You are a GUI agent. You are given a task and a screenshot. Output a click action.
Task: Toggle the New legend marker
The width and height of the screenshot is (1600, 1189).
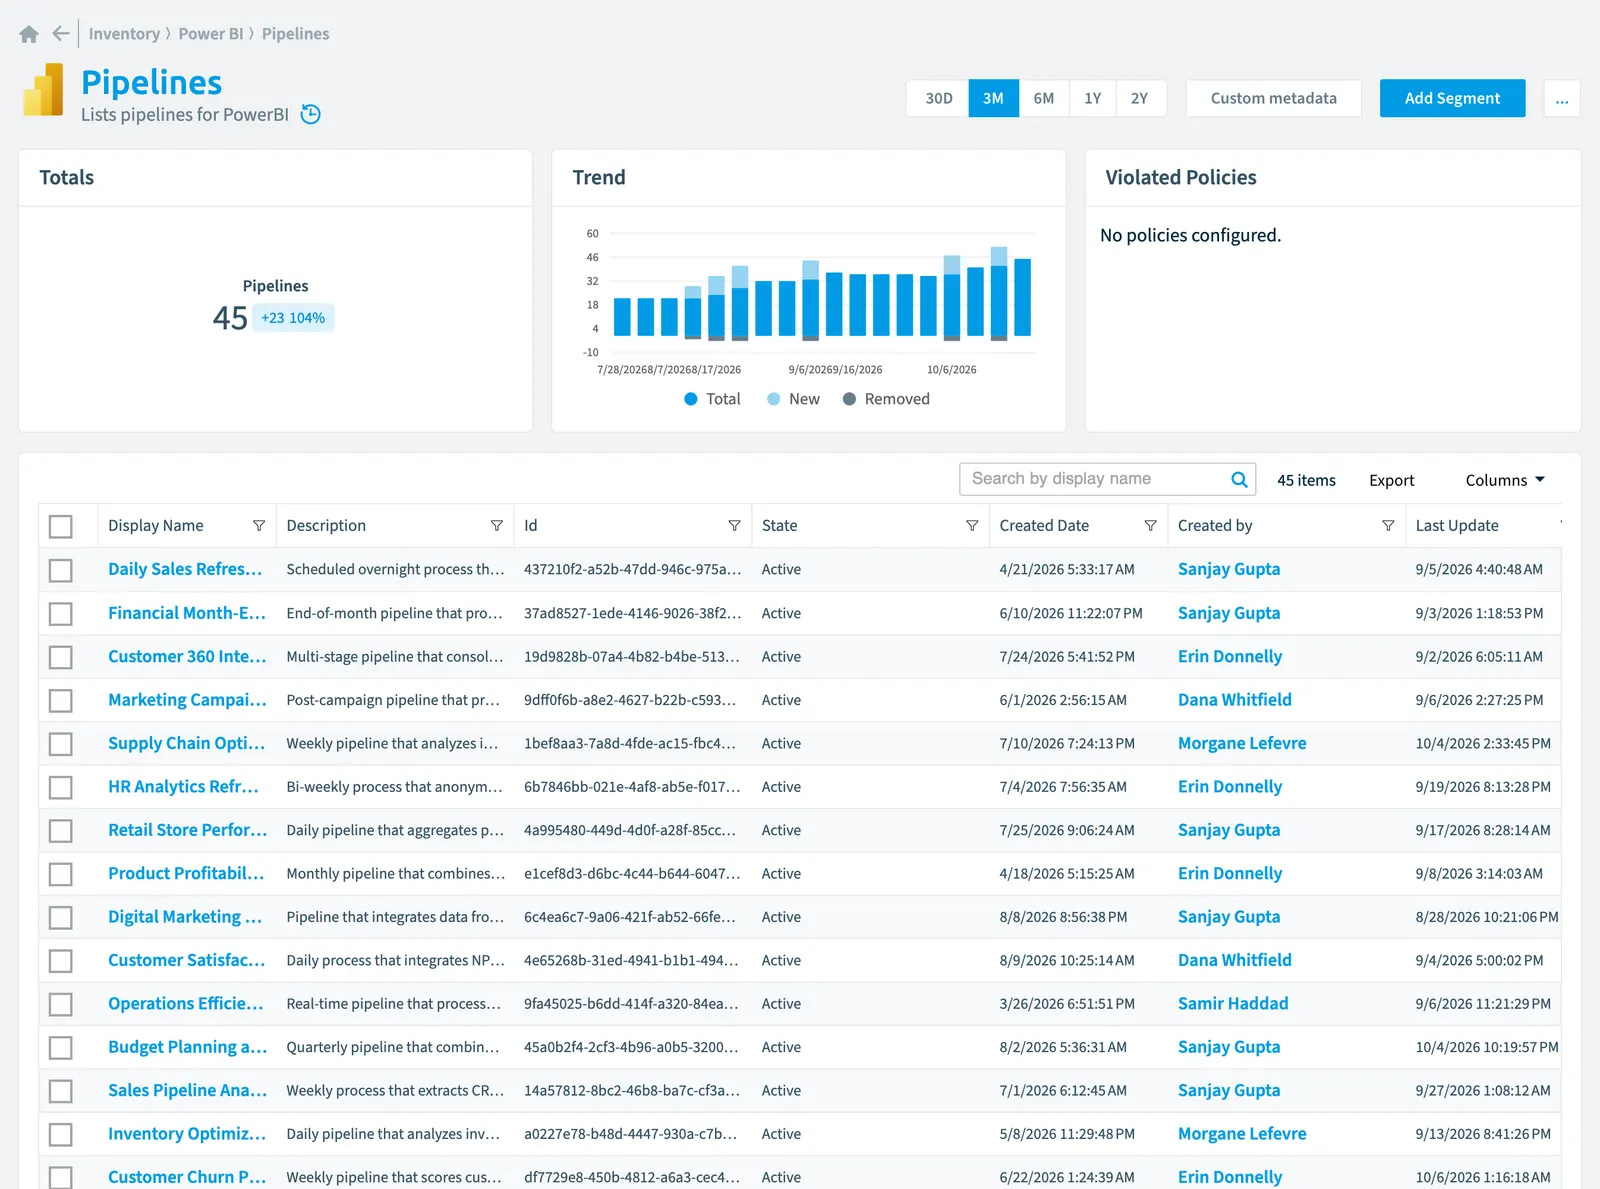coord(774,399)
